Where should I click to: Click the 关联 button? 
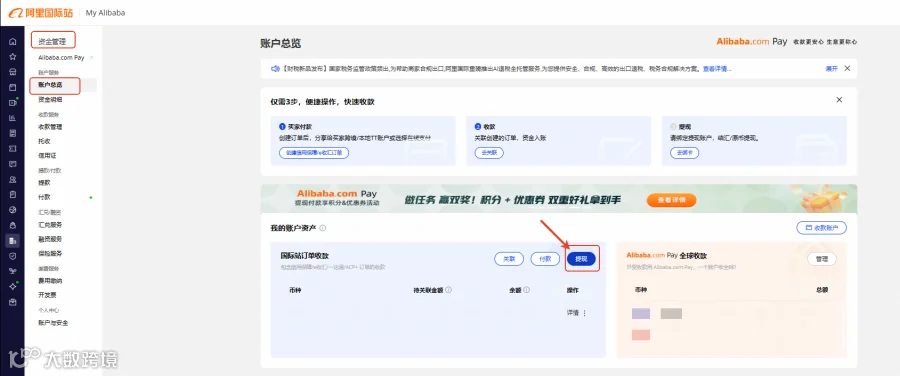click(x=509, y=259)
